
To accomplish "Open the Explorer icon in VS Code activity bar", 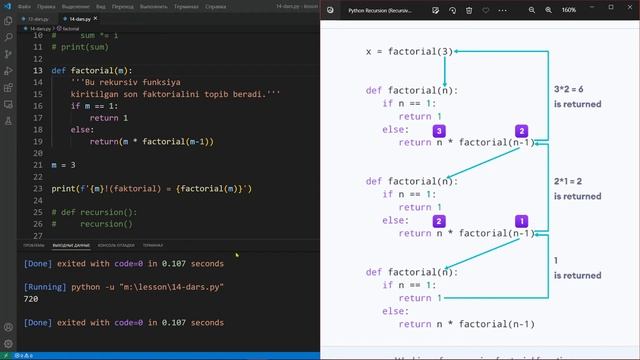I will pos(8,21).
